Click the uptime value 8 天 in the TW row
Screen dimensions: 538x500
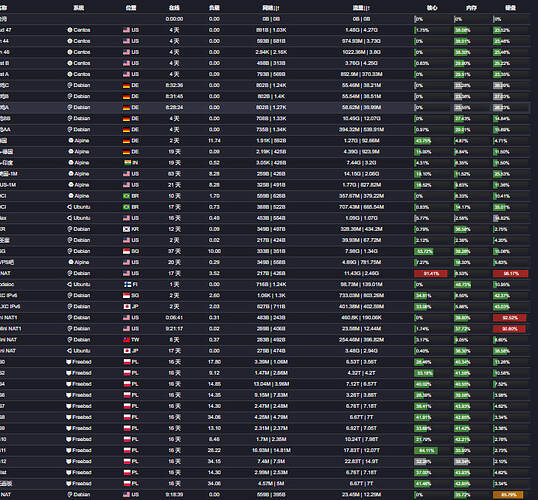174,339
